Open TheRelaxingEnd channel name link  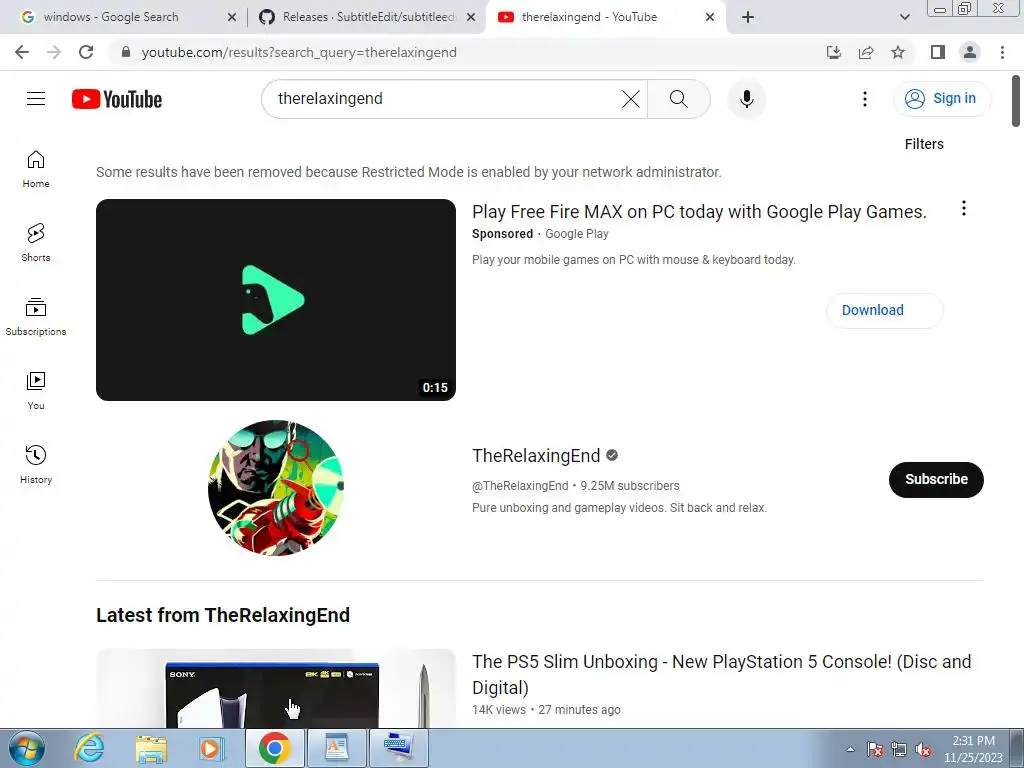click(x=536, y=455)
